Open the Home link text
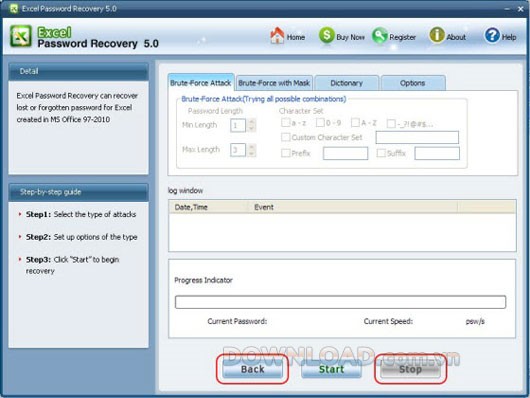Image resolution: width=530 pixels, height=398 pixels. tap(296, 37)
